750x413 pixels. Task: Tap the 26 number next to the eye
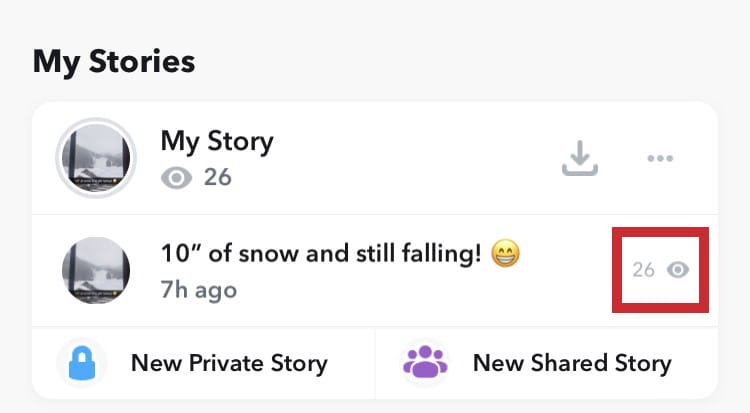click(643, 270)
